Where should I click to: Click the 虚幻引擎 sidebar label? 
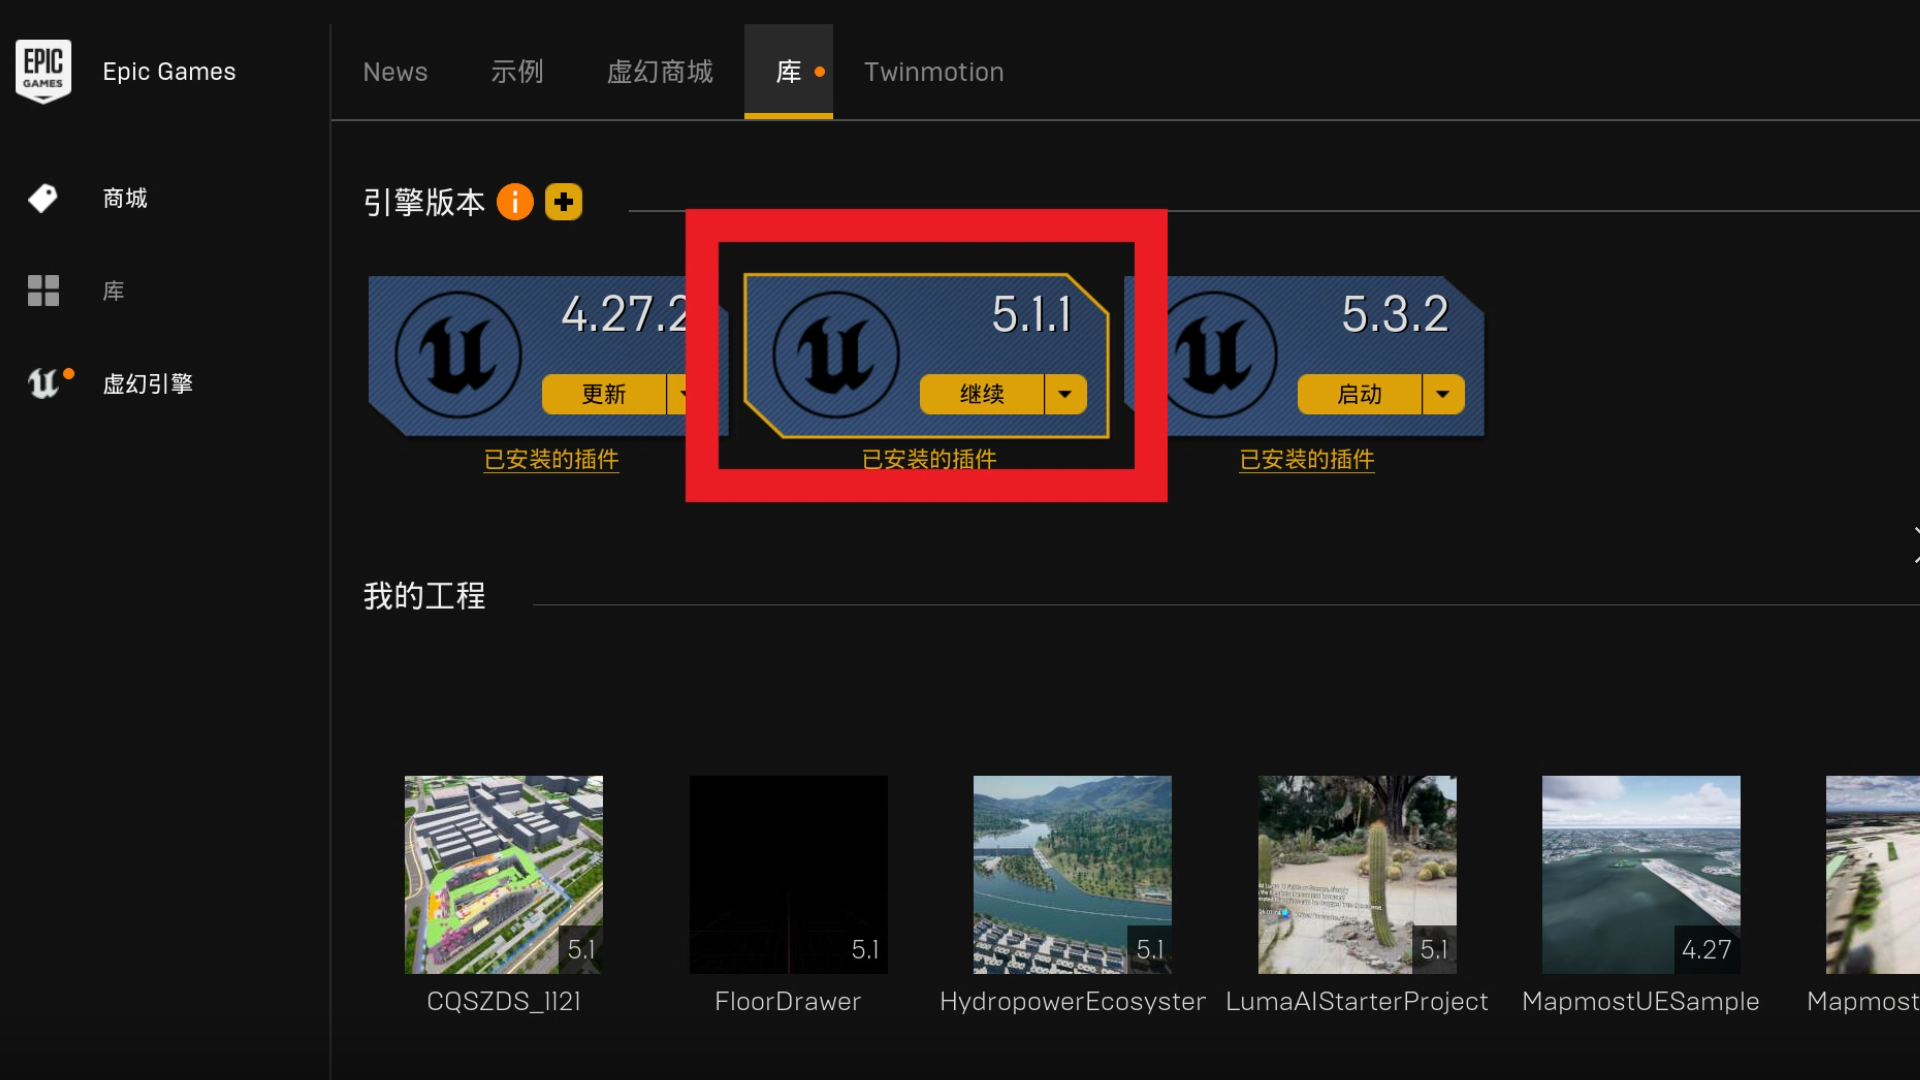pos(148,383)
